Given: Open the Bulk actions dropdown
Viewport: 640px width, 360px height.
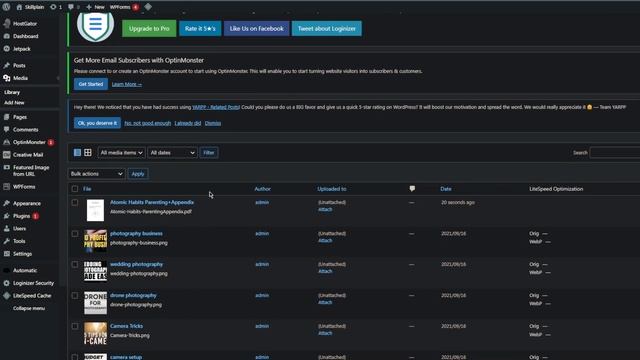Looking at the screenshot, I should 96,174.
